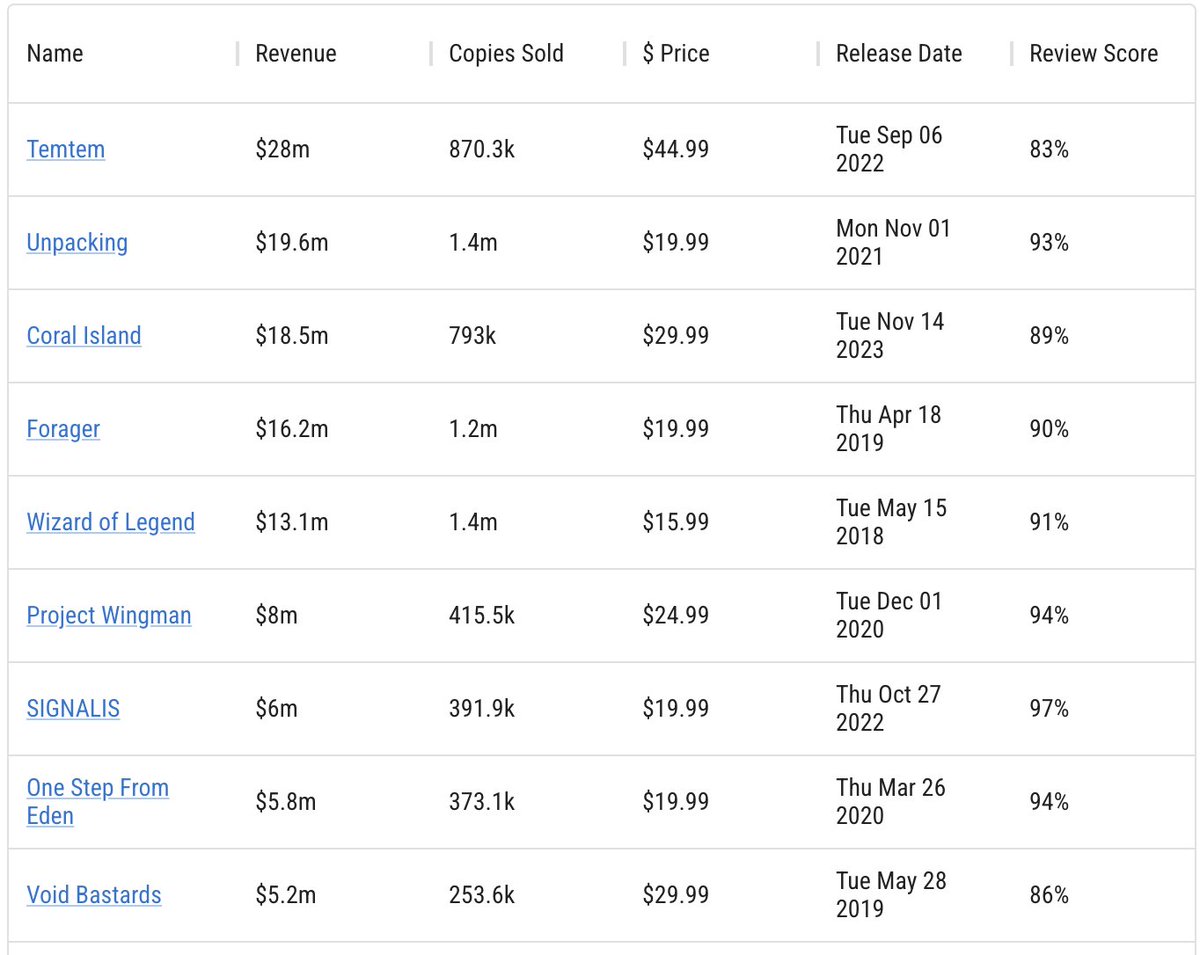
Task: Select the Tue Sep 06 2022 date
Action: pos(890,149)
